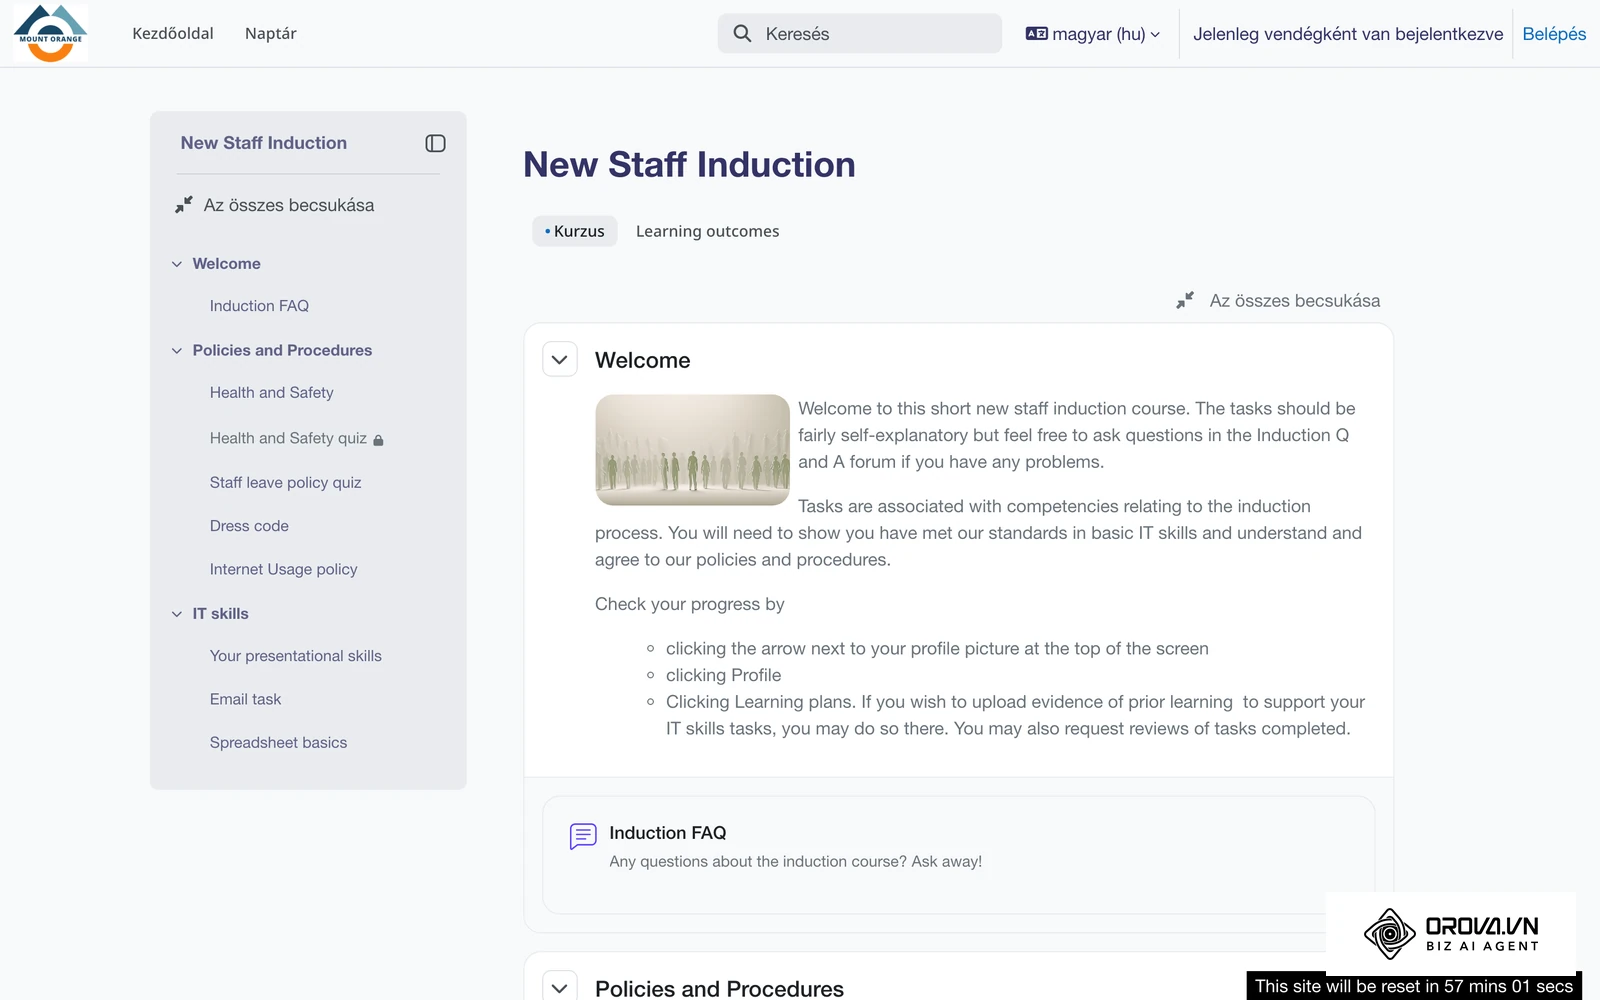1600x1000 pixels.
Task: Open Dress code in sidebar
Action: click(249, 526)
